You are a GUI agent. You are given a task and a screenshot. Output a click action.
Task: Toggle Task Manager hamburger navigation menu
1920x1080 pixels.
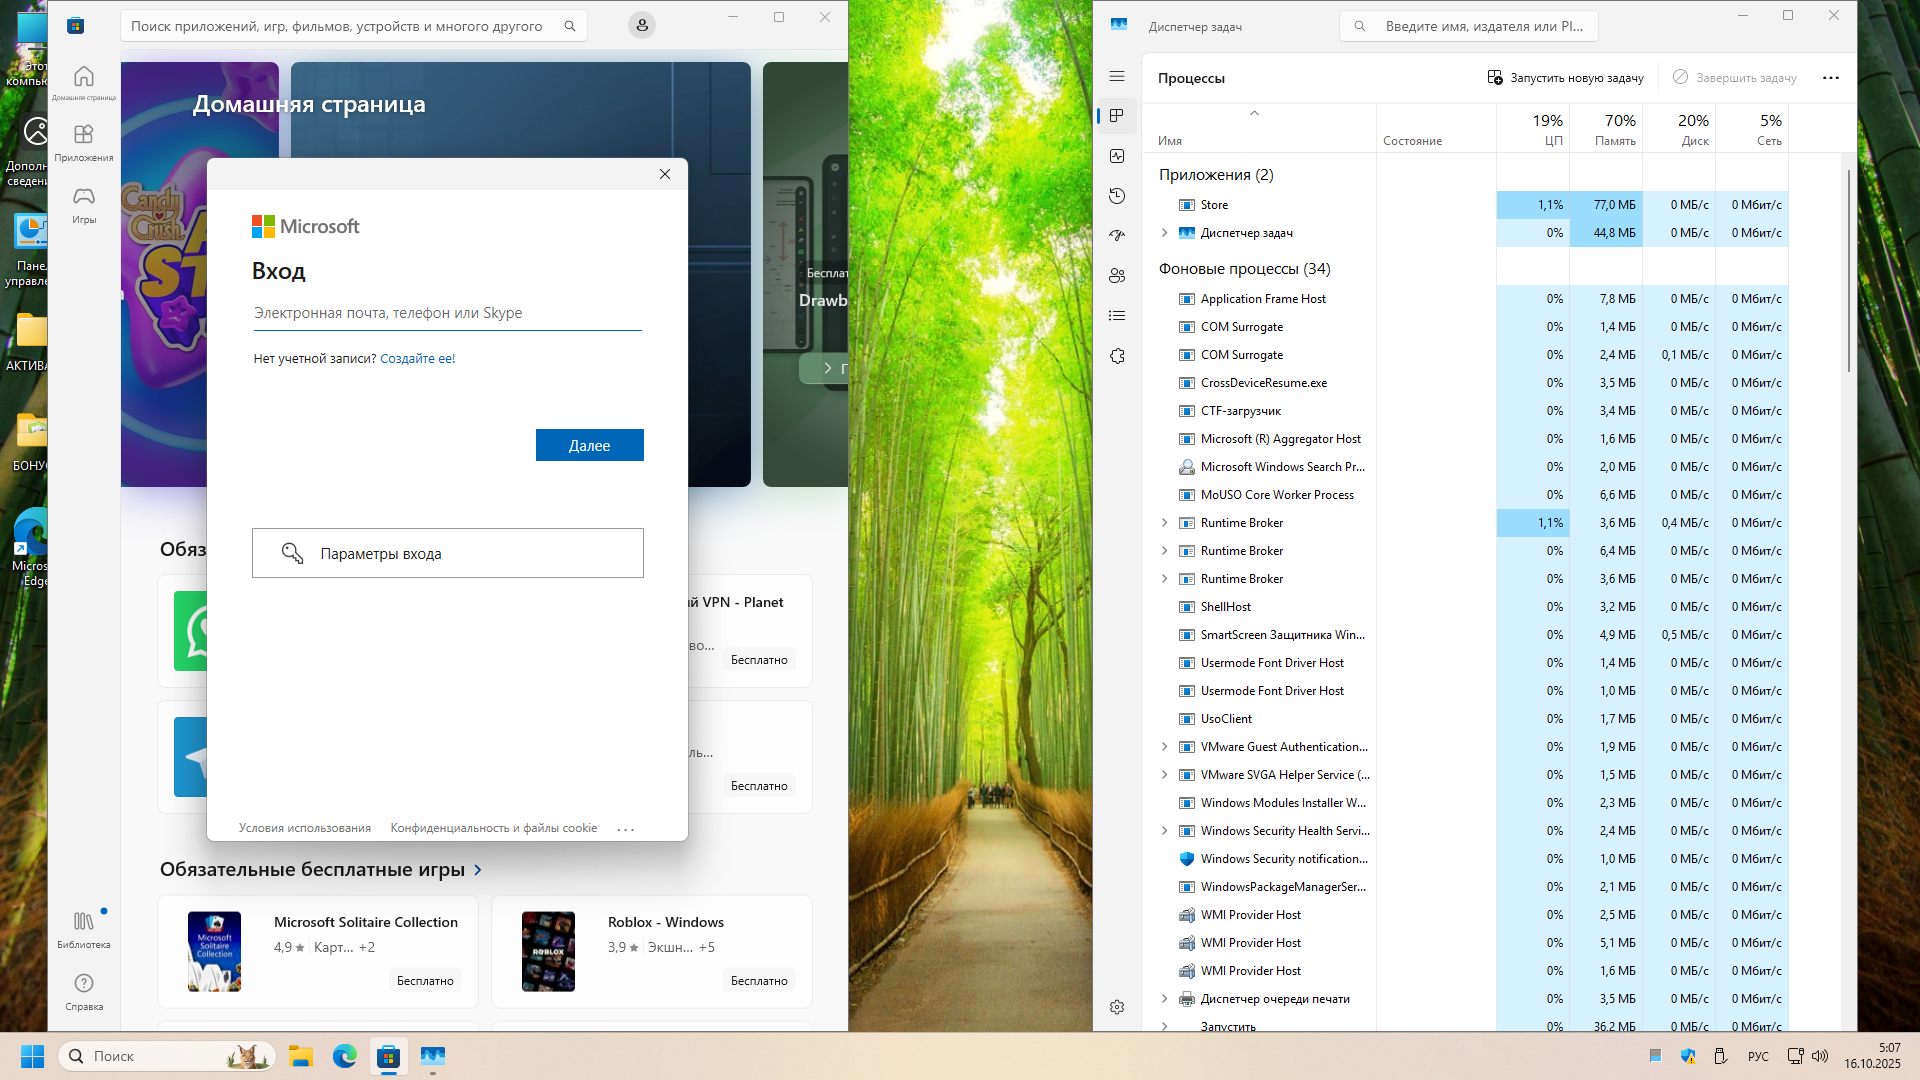click(x=1117, y=76)
